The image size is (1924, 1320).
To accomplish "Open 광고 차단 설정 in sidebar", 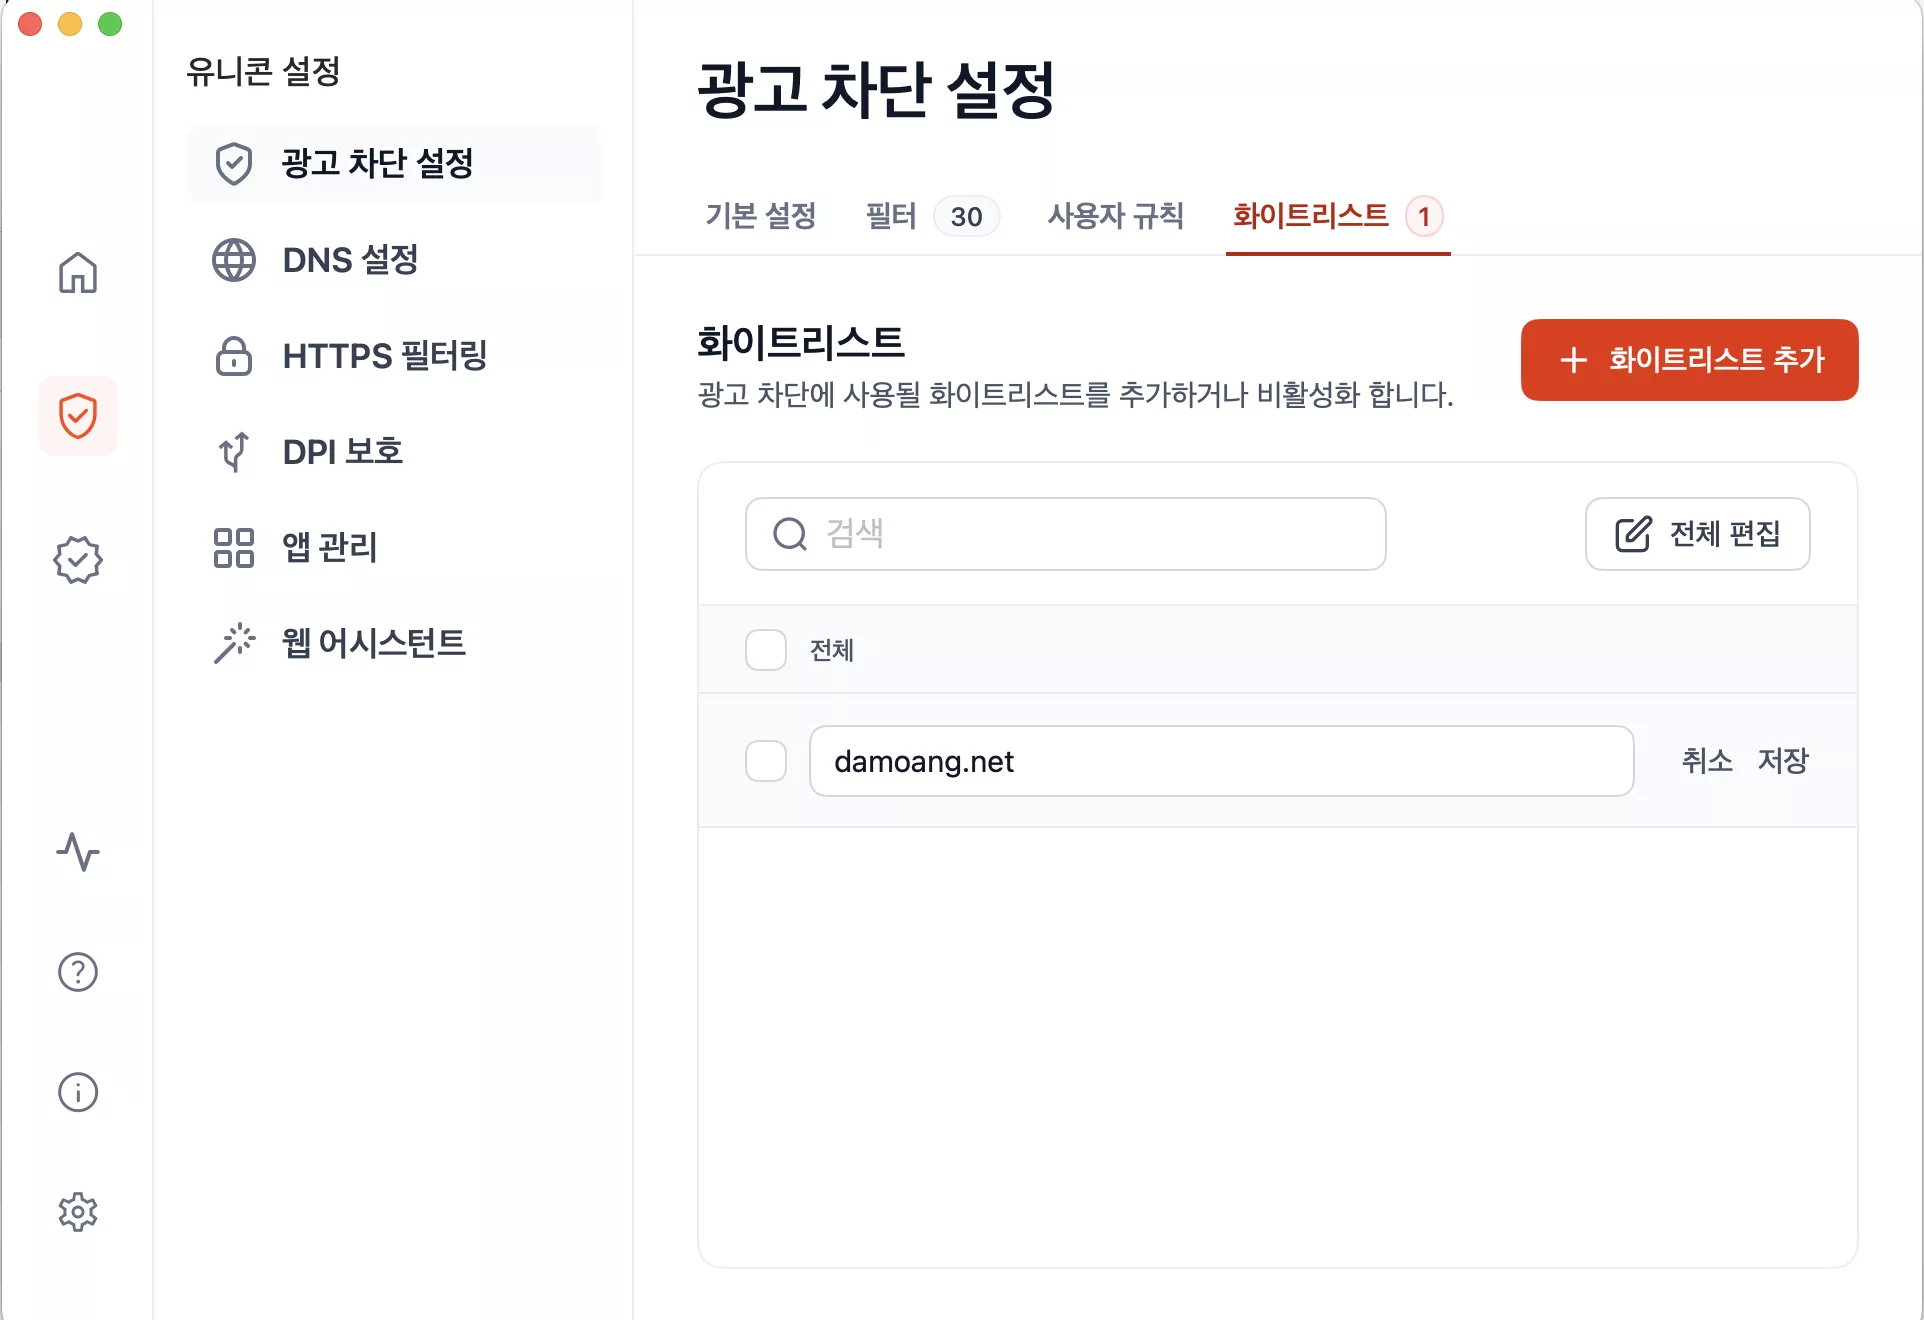I will 395,164.
